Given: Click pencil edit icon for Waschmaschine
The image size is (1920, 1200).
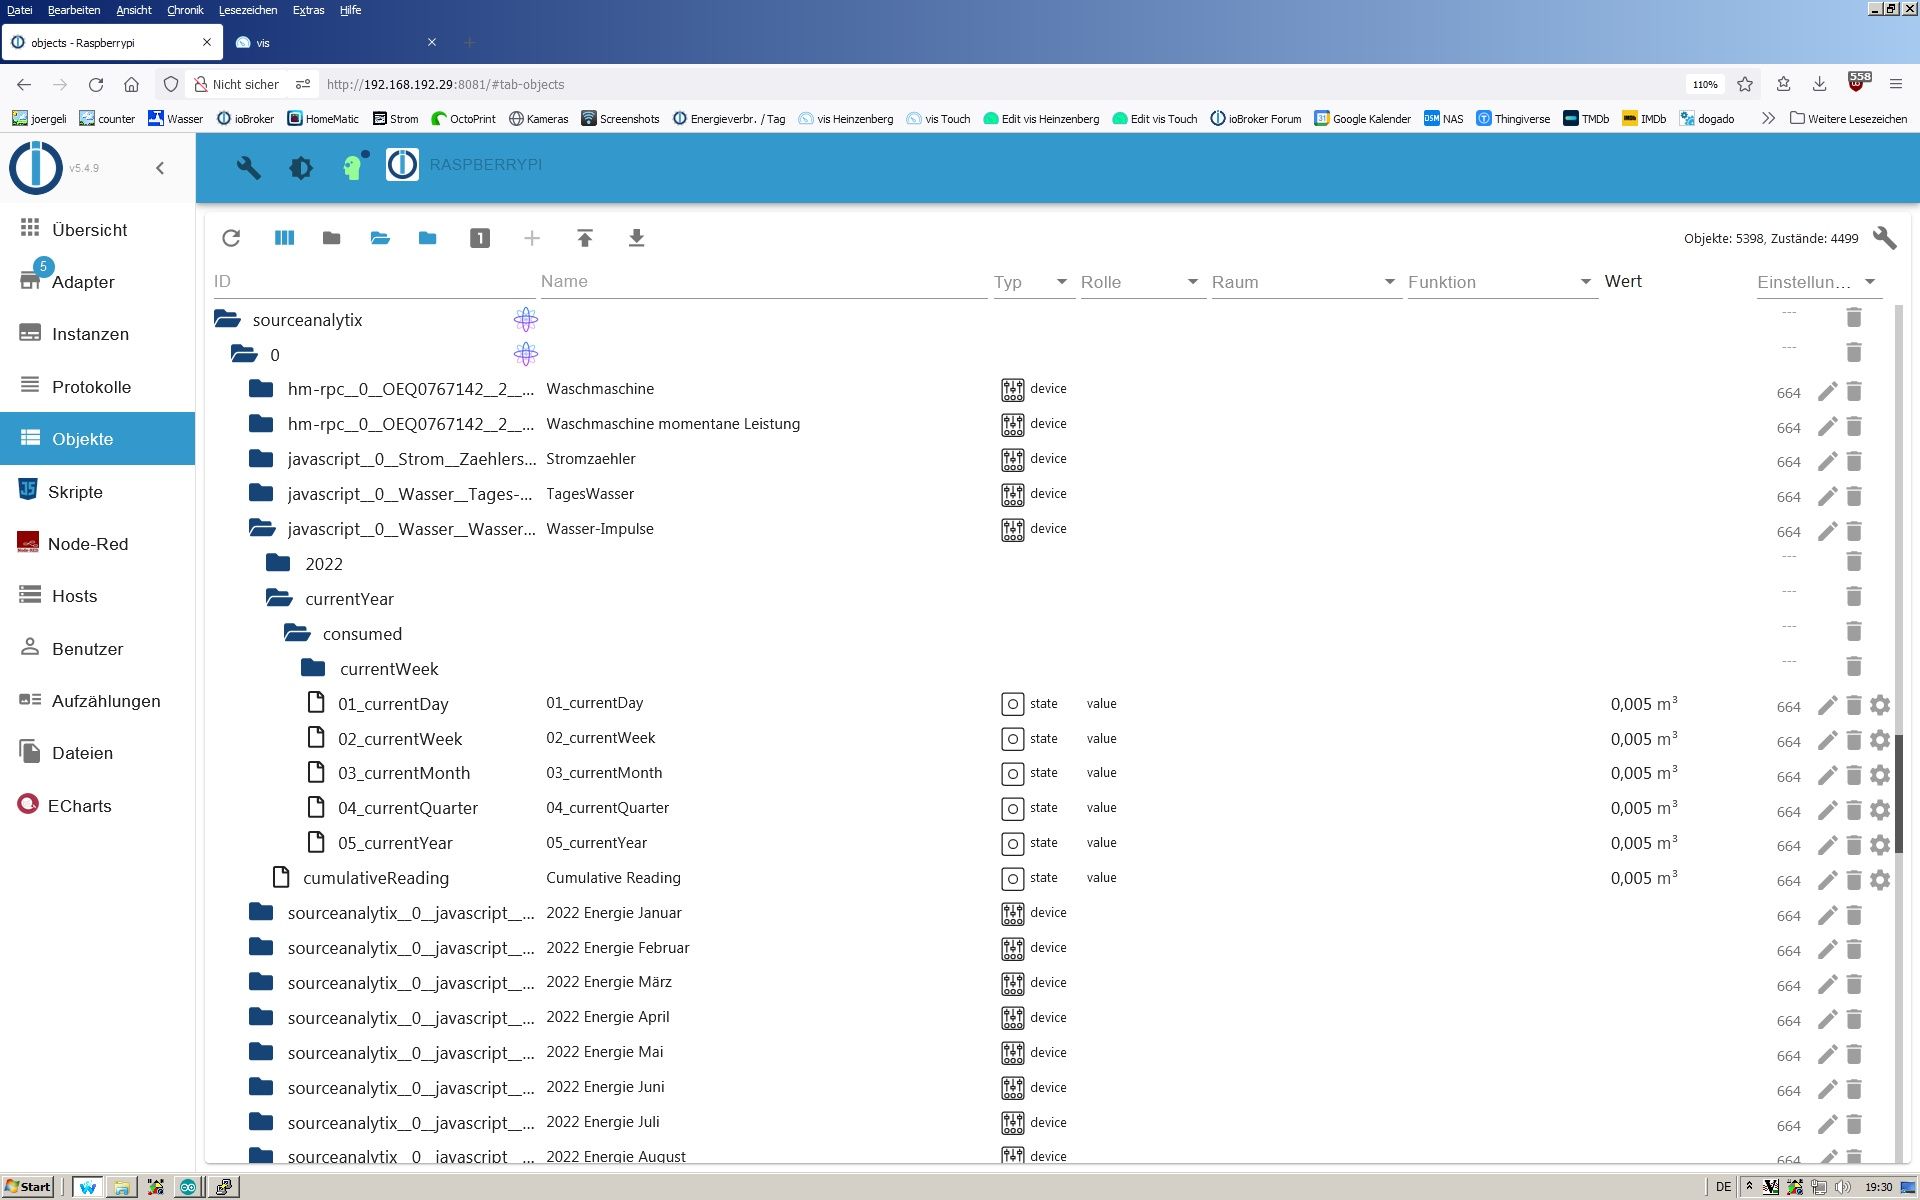Looking at the screenshot, I should (x=1827, y=391).
